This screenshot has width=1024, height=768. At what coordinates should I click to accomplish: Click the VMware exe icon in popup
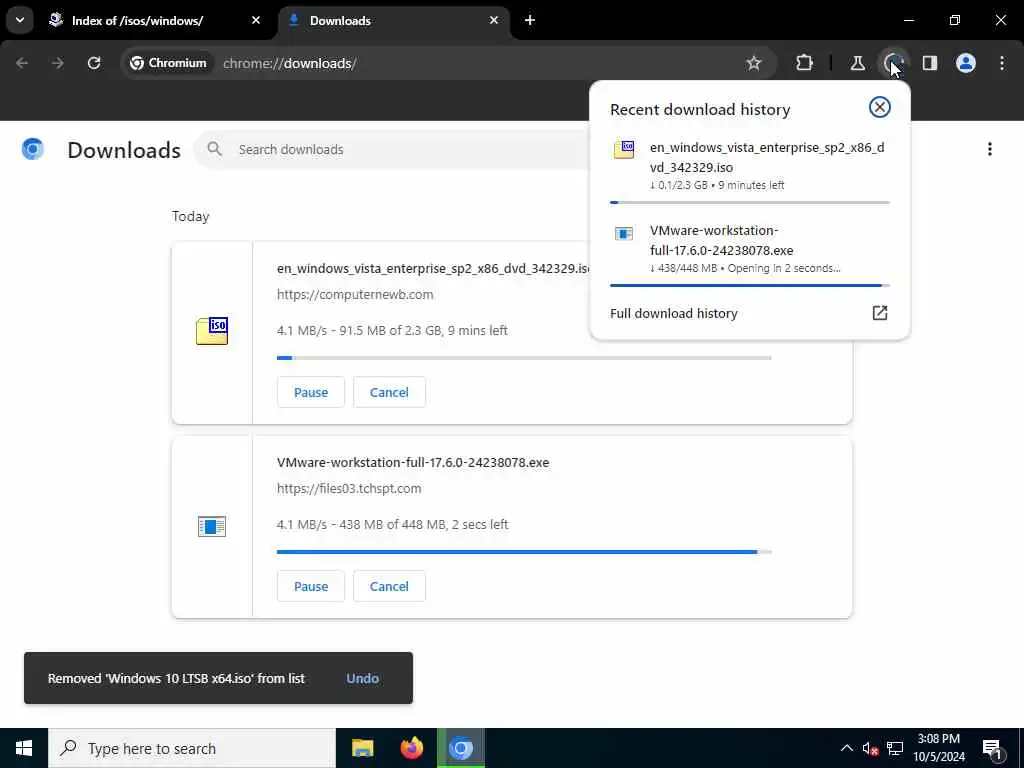(x=624, y=233)
